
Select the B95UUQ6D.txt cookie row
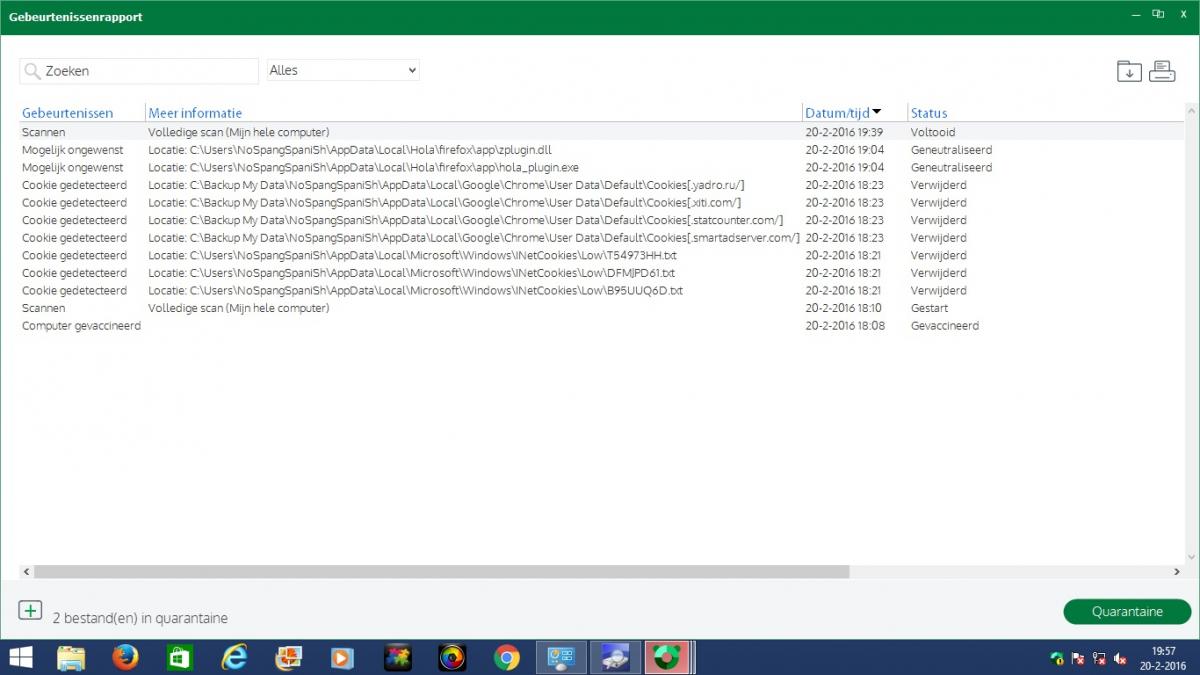point(602,290)
